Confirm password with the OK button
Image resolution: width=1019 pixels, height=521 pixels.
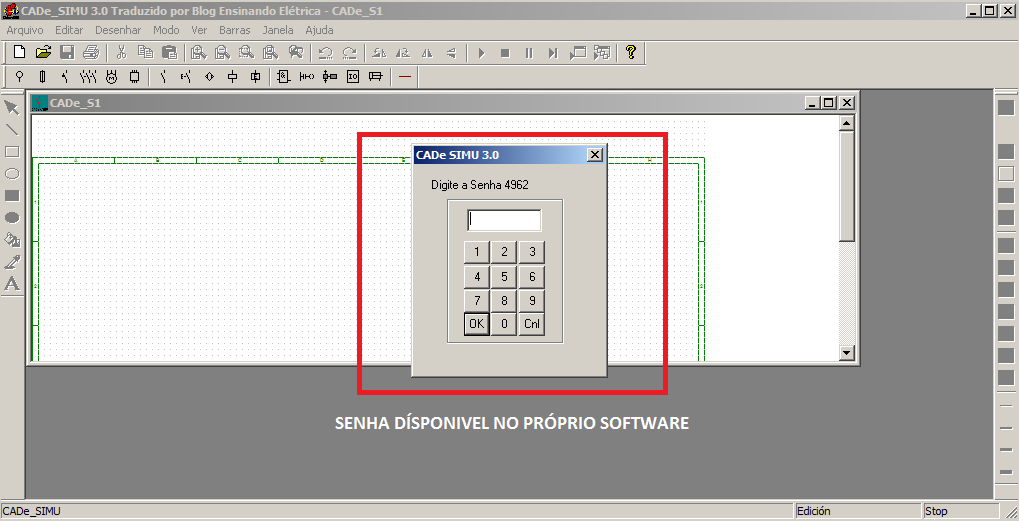tap(477, 324)
